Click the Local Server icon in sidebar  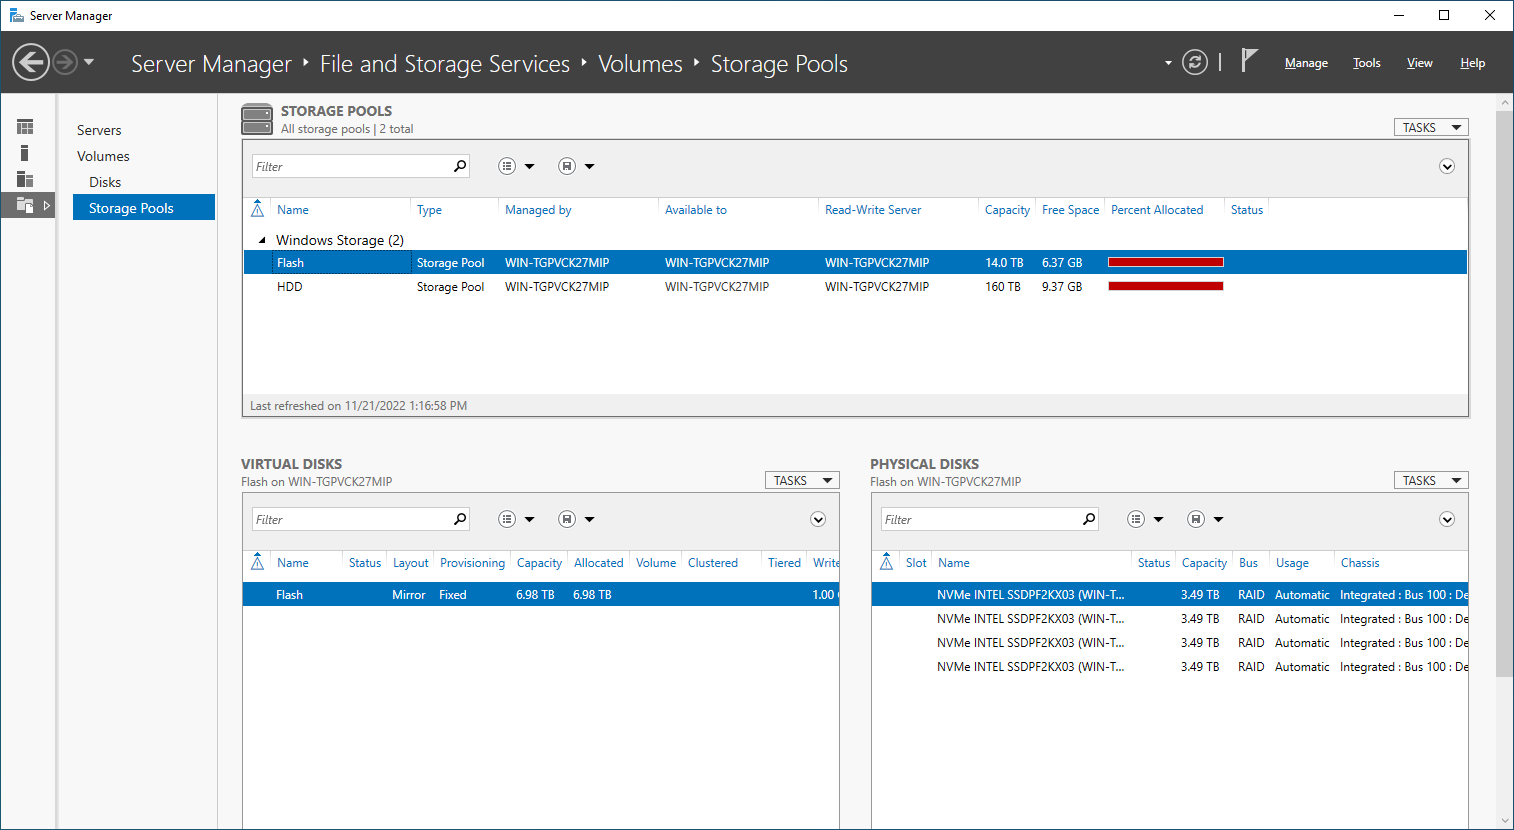(x=25, y=153)
